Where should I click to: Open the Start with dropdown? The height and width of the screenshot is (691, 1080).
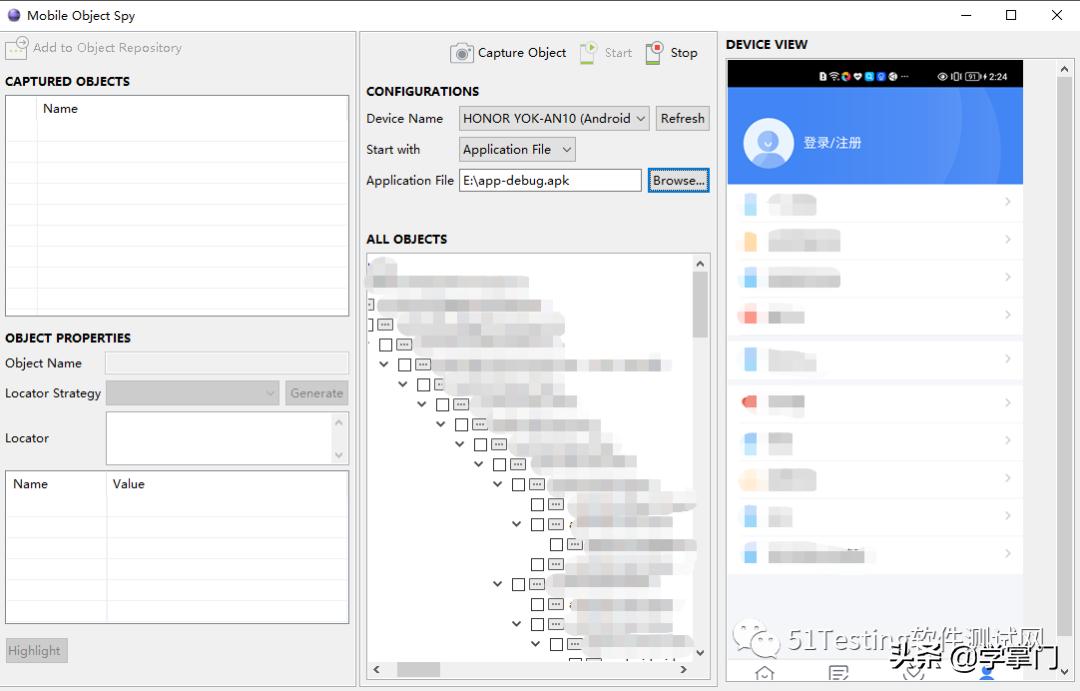click(x=517, y=149)
